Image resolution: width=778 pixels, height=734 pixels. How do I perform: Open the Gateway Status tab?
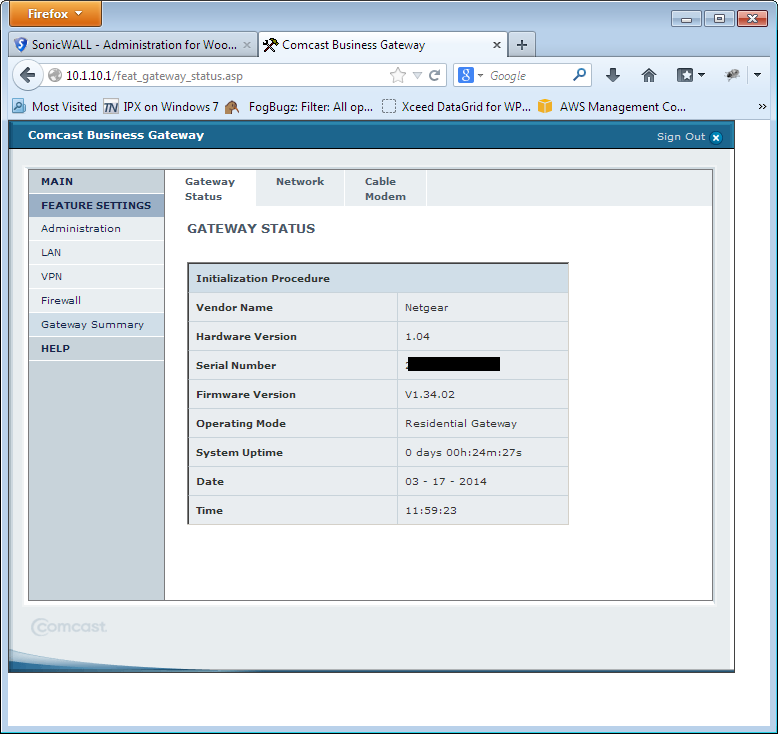(x=210, y=189)
